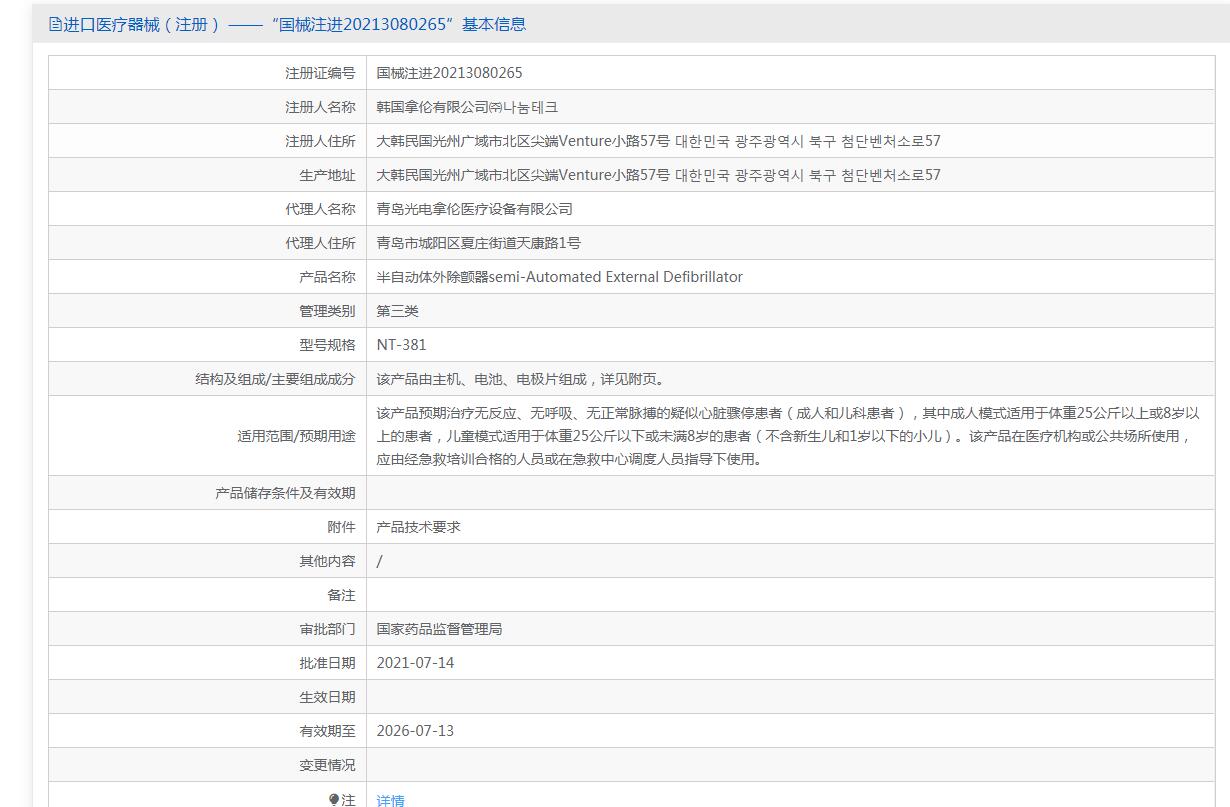The image size is (1230, 807).
Task: Click product name semi-Automated External Defibrillator
Action: (x=559, y=277)
